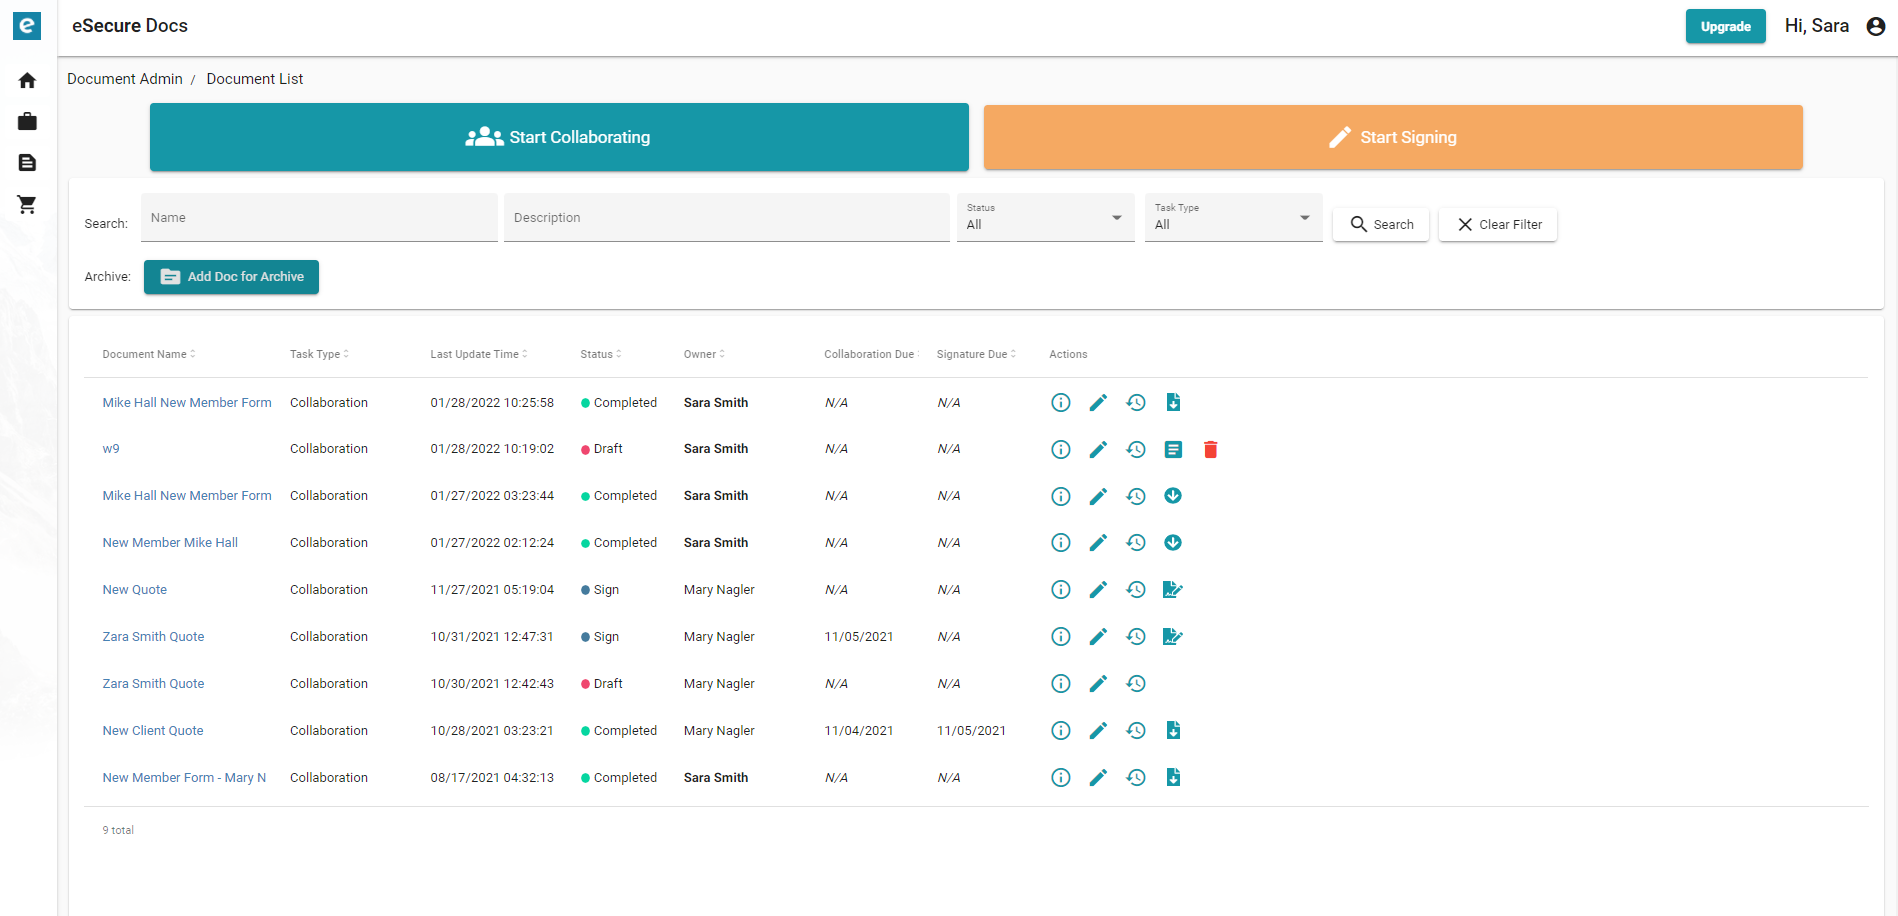Select the shopping cart icon in the sidebar
The image size is (1898, 916).
[x=27, y=204]
